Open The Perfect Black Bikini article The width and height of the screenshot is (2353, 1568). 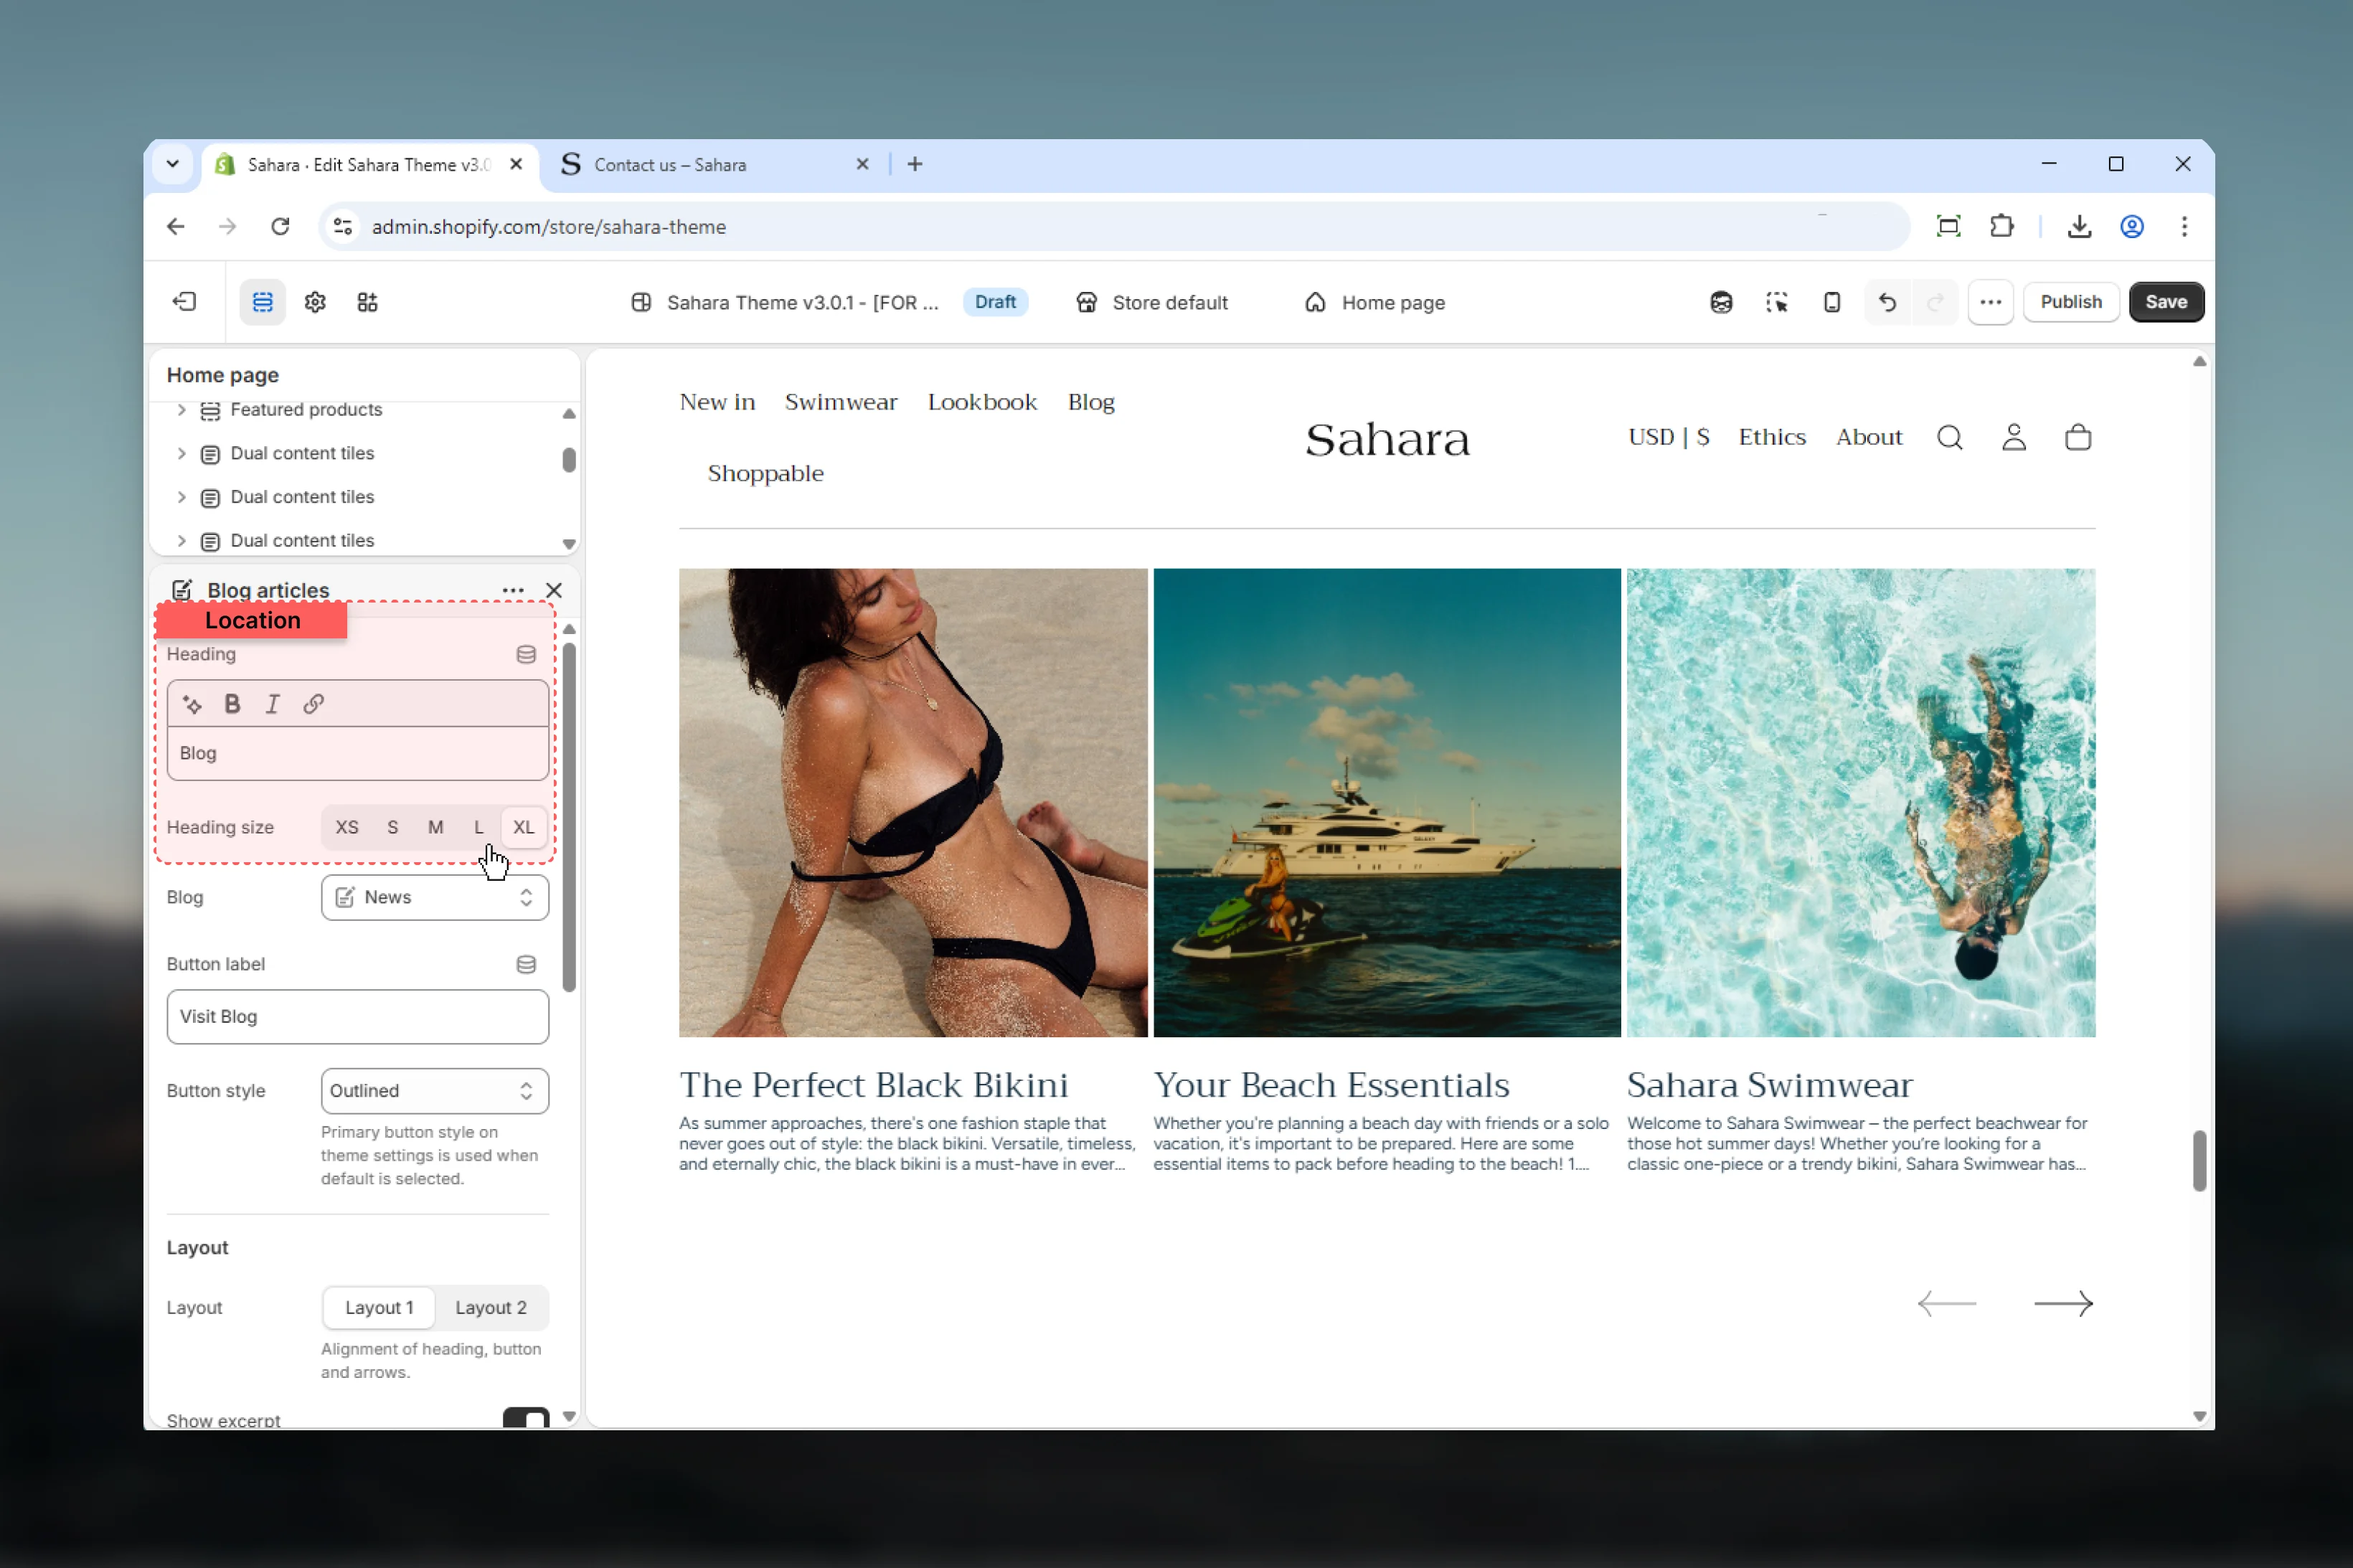coord(873,1084)
